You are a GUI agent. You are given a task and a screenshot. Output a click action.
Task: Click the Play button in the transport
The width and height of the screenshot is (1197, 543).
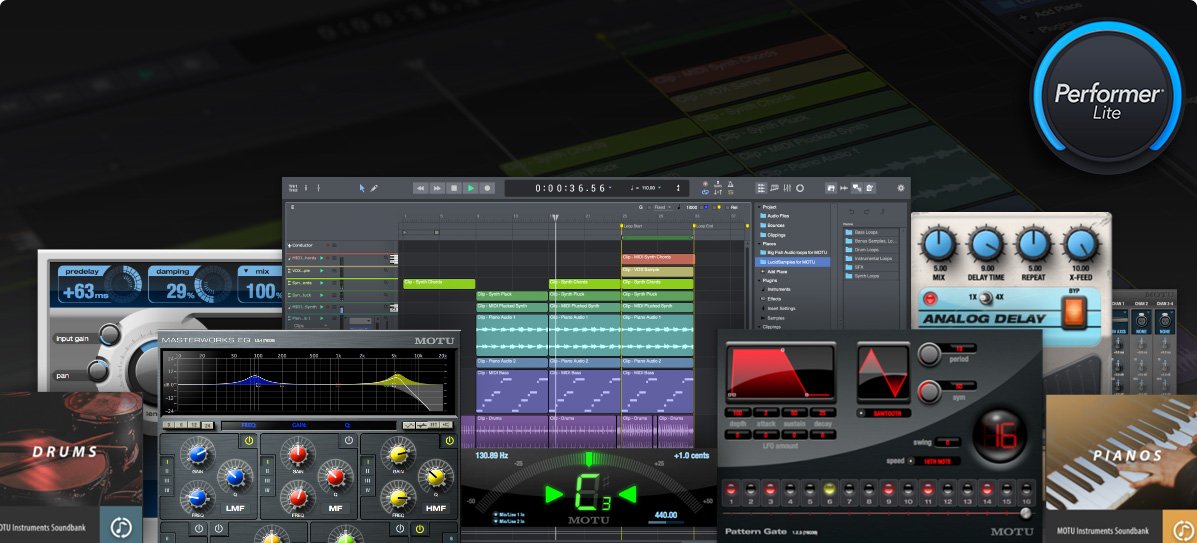tap(470, 188)
